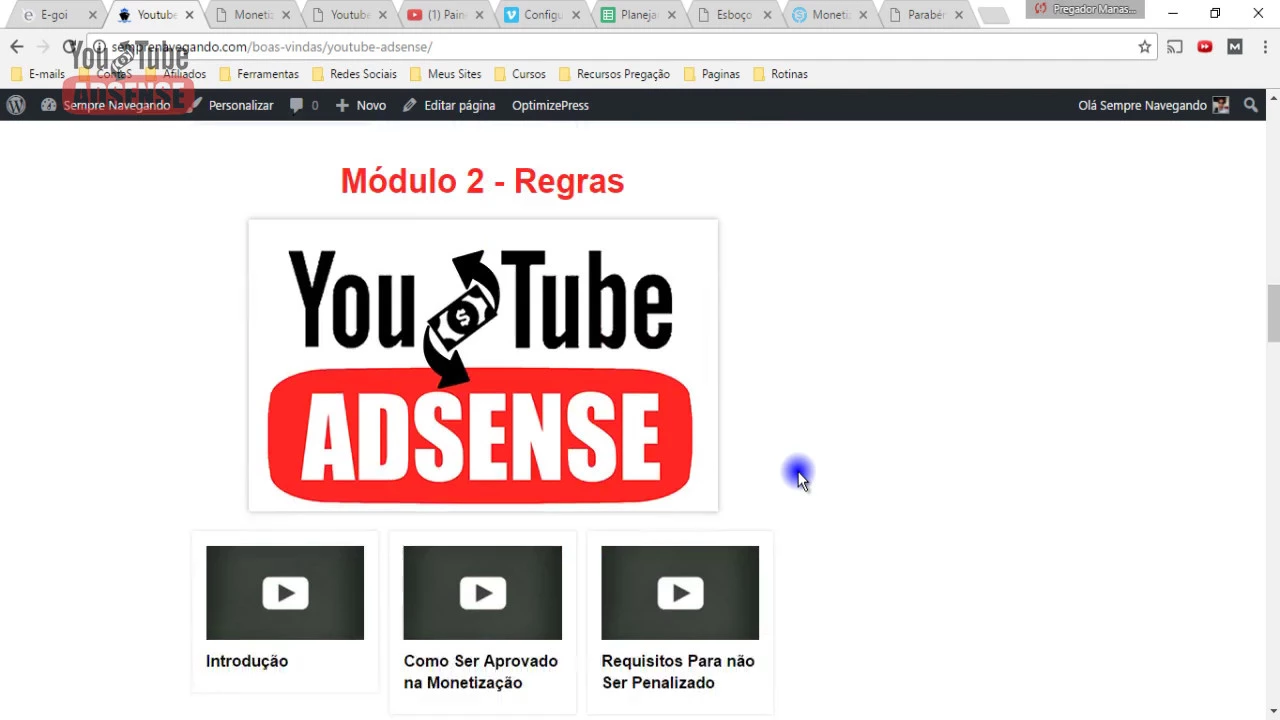
Task: Click the Pregador Manas window title label
Action: tap(1094, 9)
